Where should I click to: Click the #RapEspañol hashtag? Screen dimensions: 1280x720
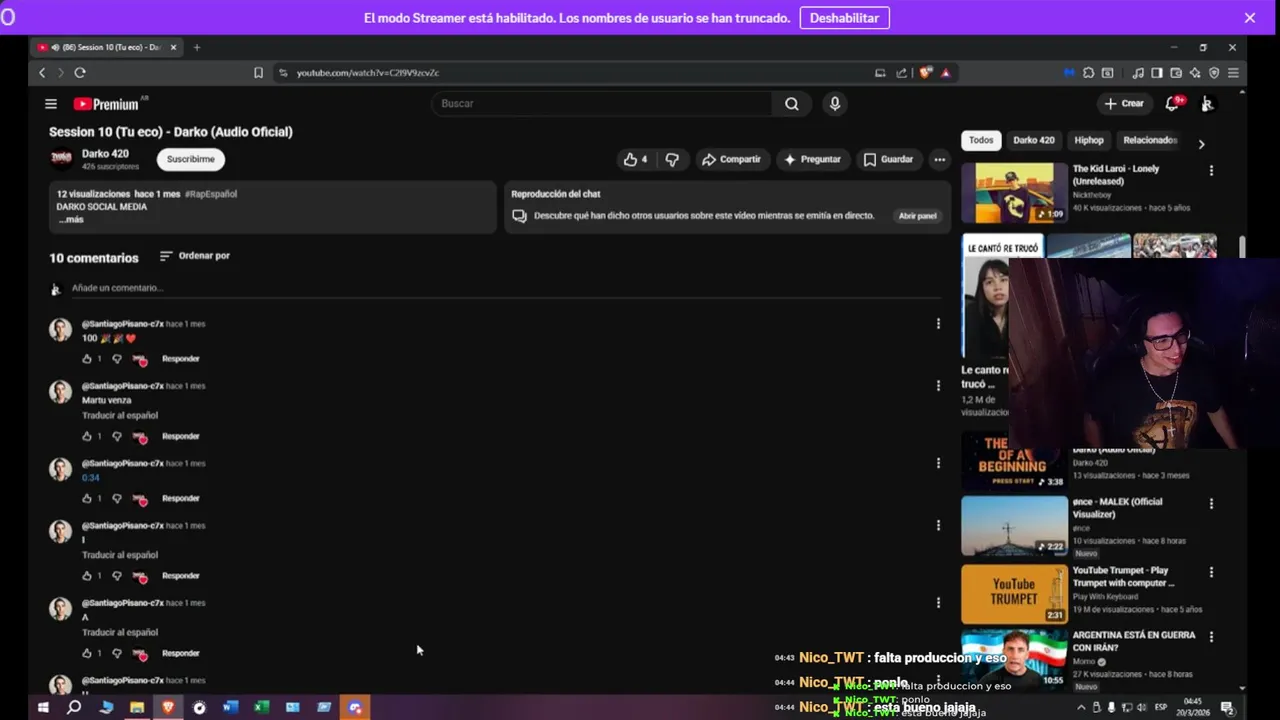(x=211, y=194)
